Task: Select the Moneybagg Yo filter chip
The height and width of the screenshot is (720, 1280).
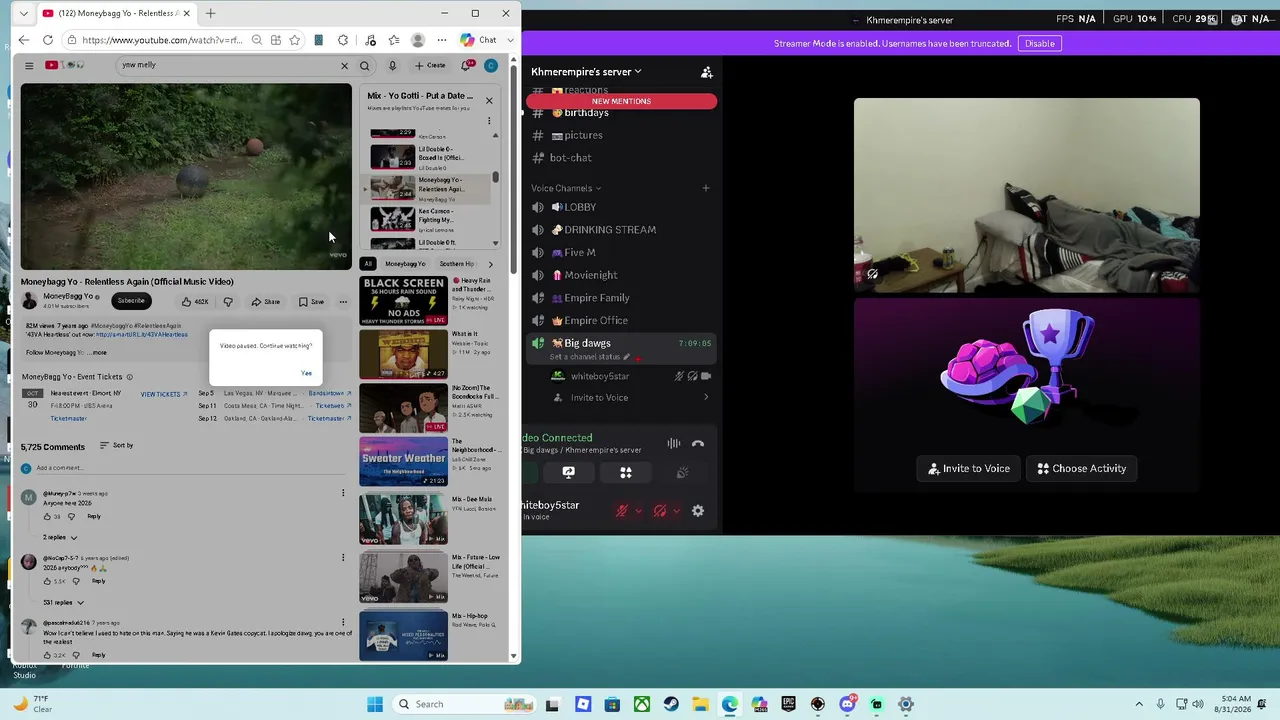Action: [405, 264]
